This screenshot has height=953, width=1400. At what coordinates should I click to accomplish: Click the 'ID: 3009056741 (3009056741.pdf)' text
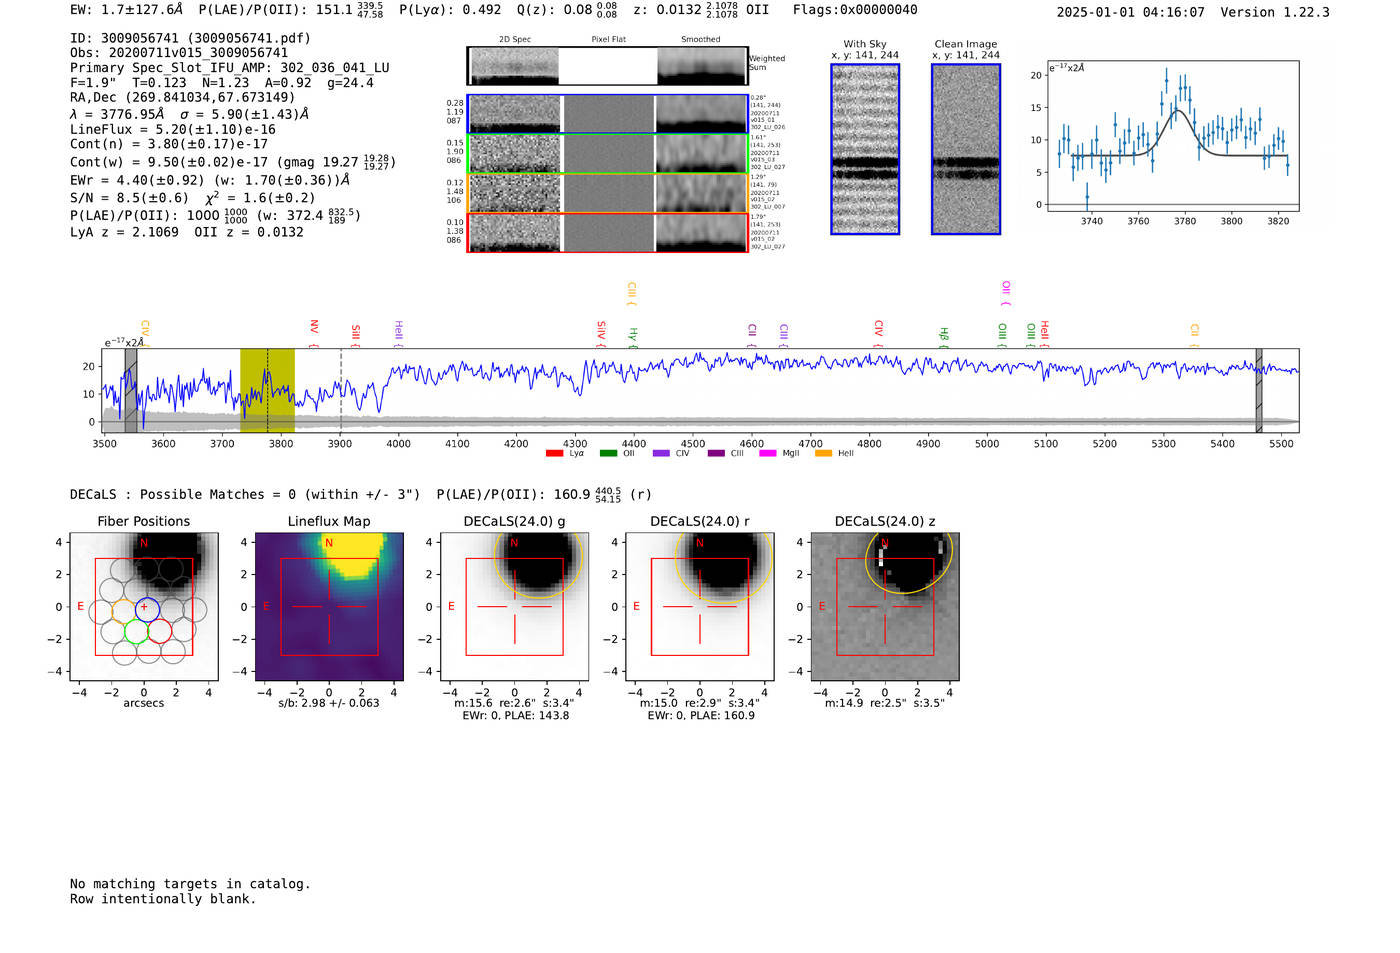[190, 38]
